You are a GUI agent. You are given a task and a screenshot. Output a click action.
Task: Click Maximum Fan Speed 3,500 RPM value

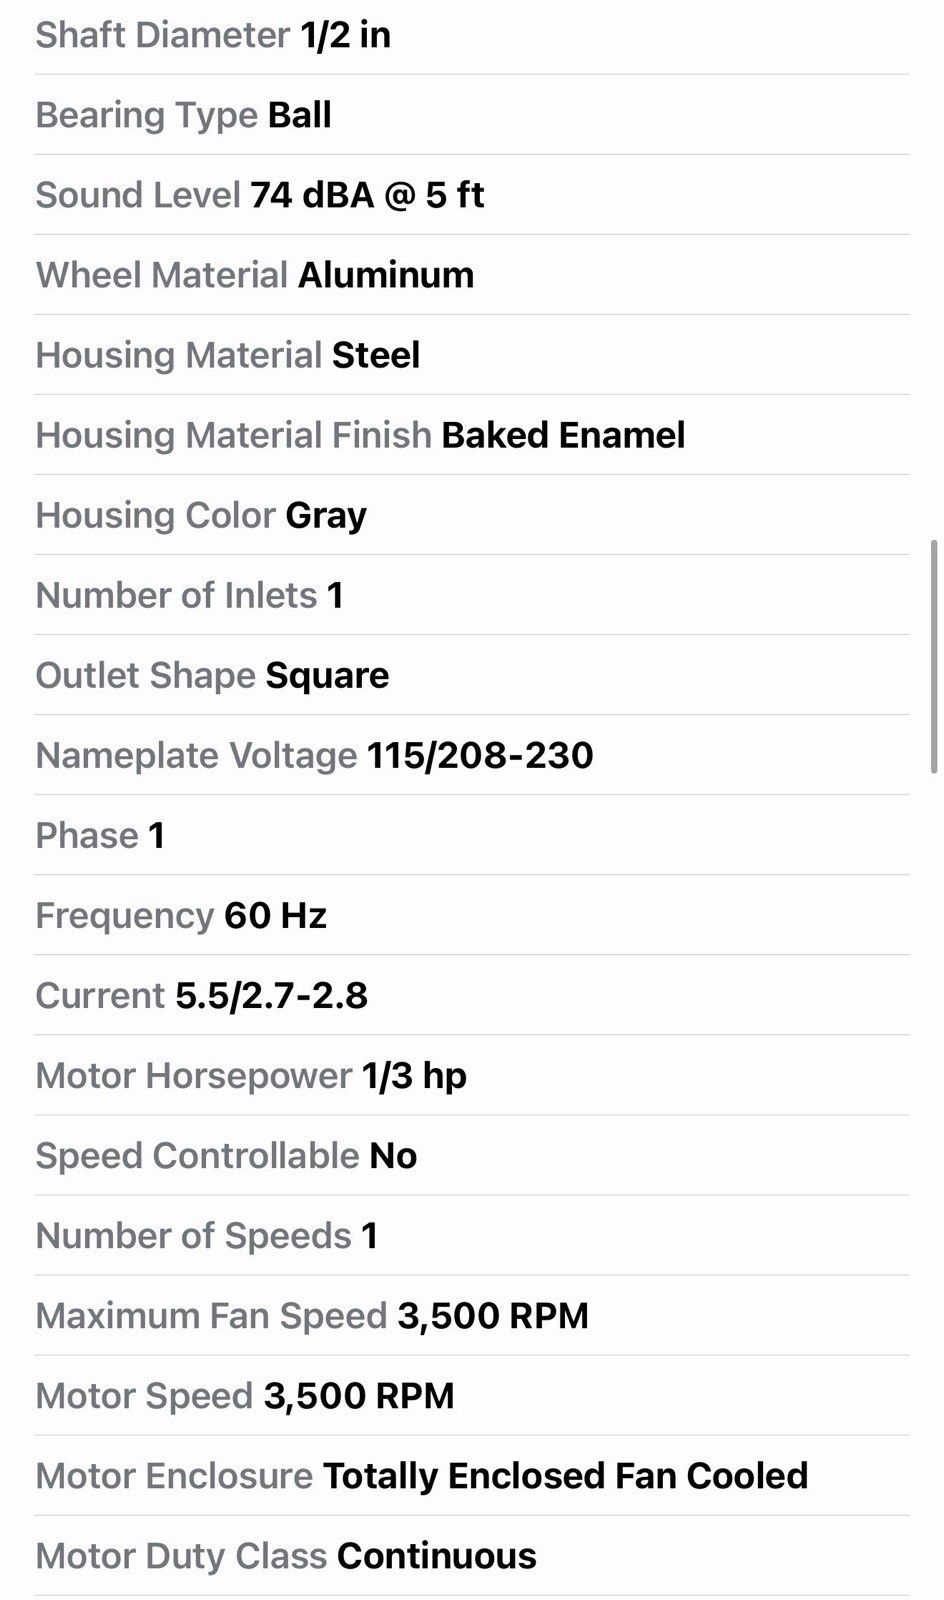(x=493, y=1316)
